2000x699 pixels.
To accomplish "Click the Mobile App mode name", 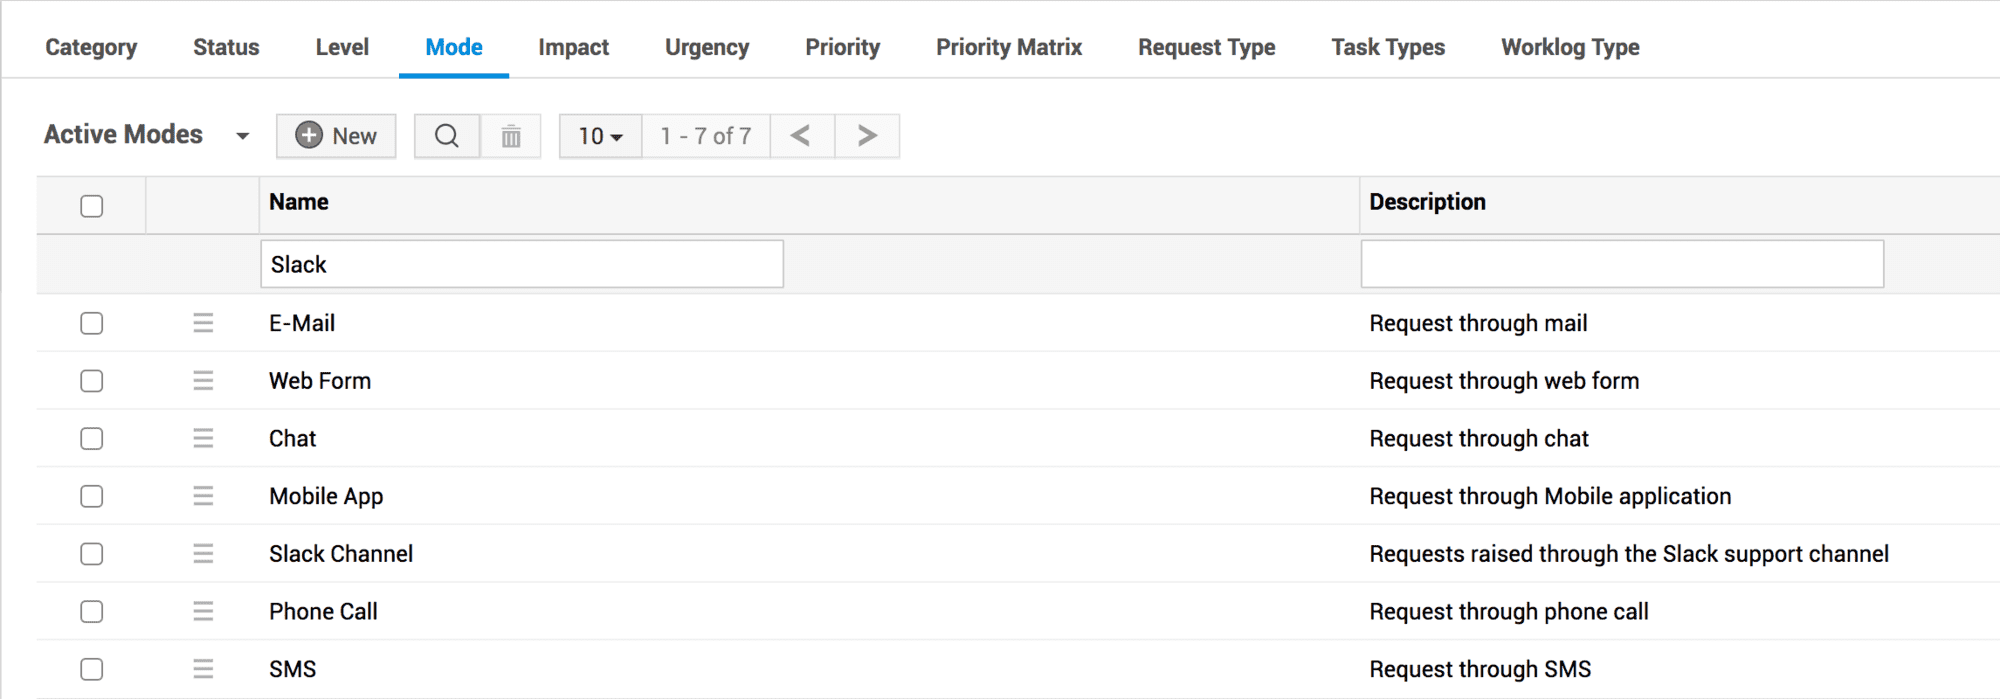I will click(x=325, y=496).
